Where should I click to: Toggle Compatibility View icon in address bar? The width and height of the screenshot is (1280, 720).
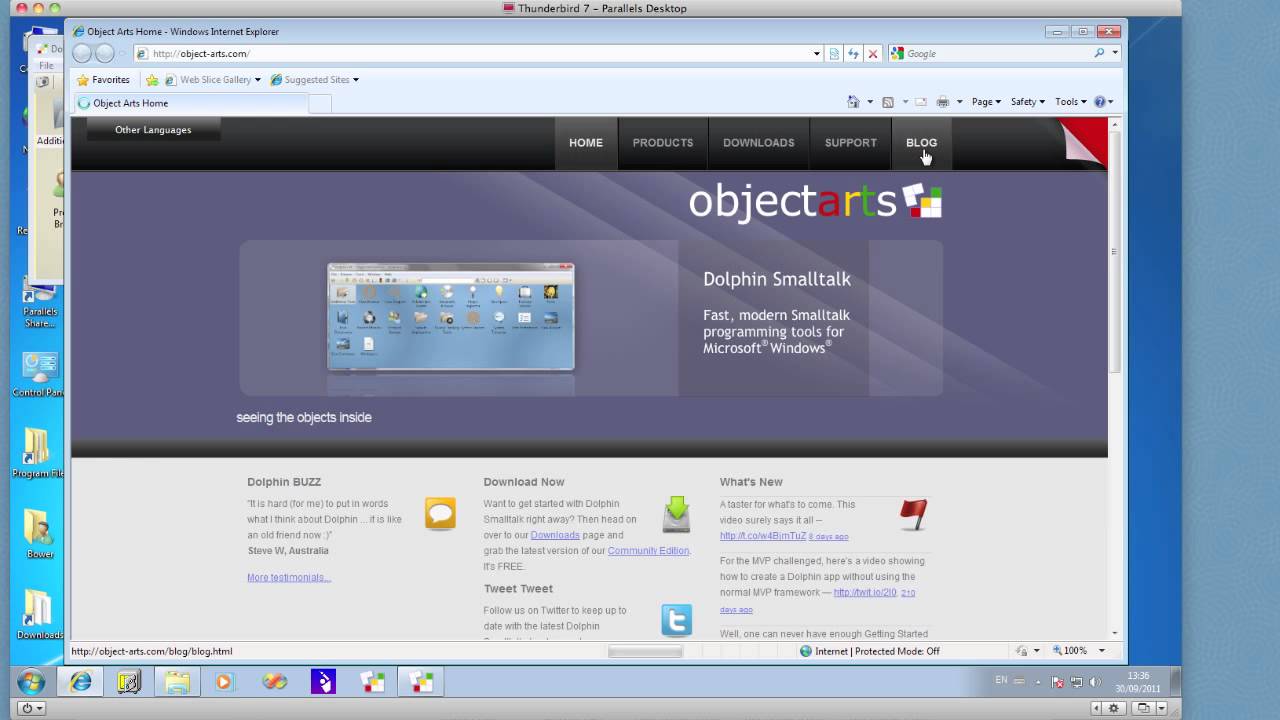[834, 54]
